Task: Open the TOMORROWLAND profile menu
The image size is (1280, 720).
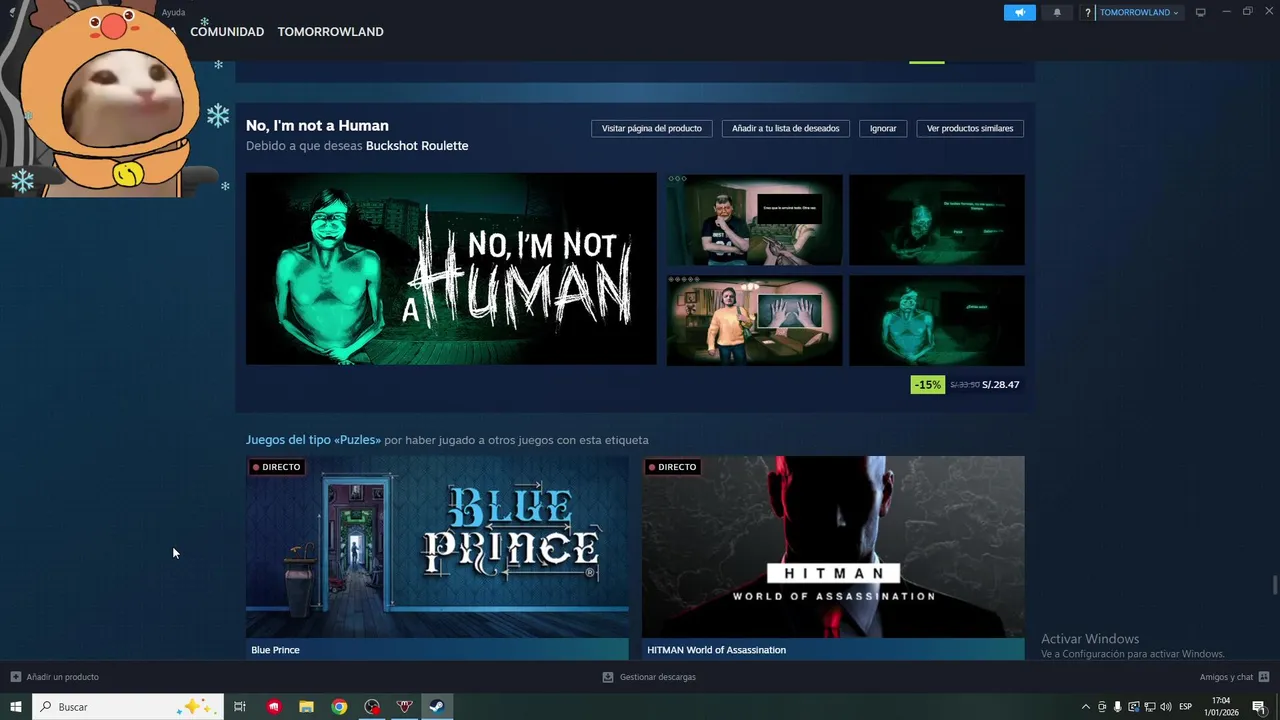Action: (x=330, y=32)
